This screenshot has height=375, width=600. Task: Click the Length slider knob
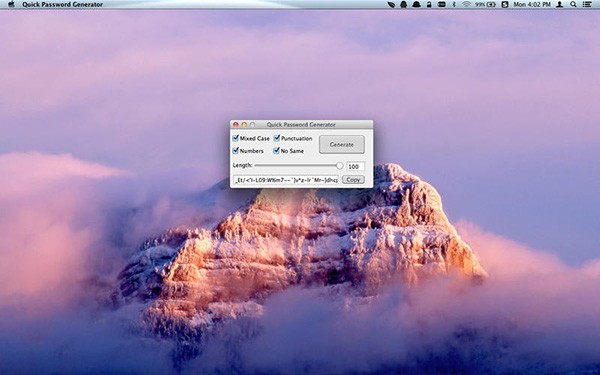tap(339, 165)
